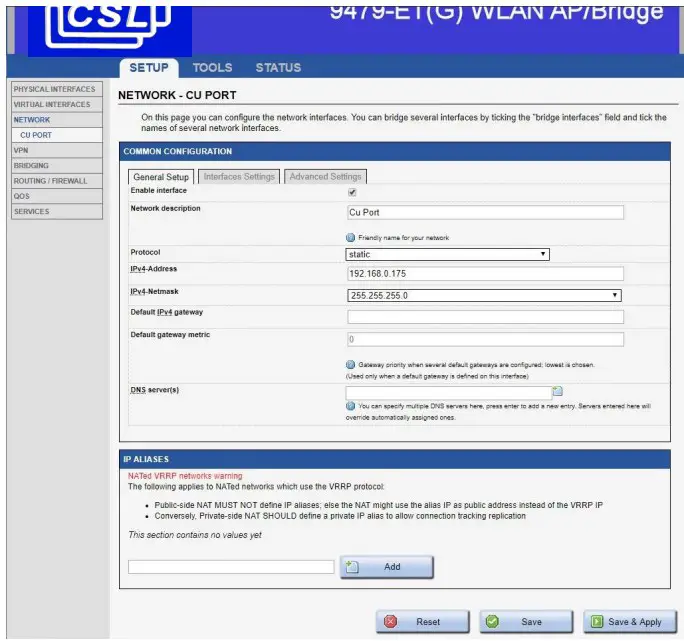684x641 pixels.
Task: Open the General Setup tab
Action: [161, 177]
